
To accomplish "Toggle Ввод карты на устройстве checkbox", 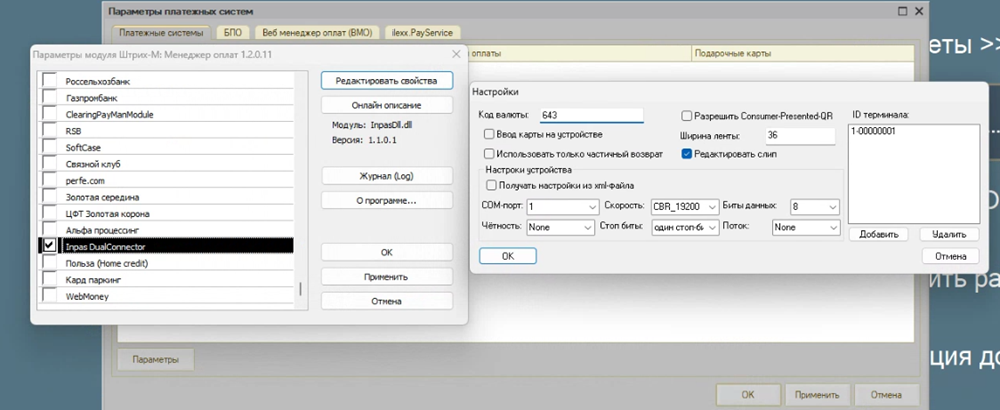I will tap(489, 134).
